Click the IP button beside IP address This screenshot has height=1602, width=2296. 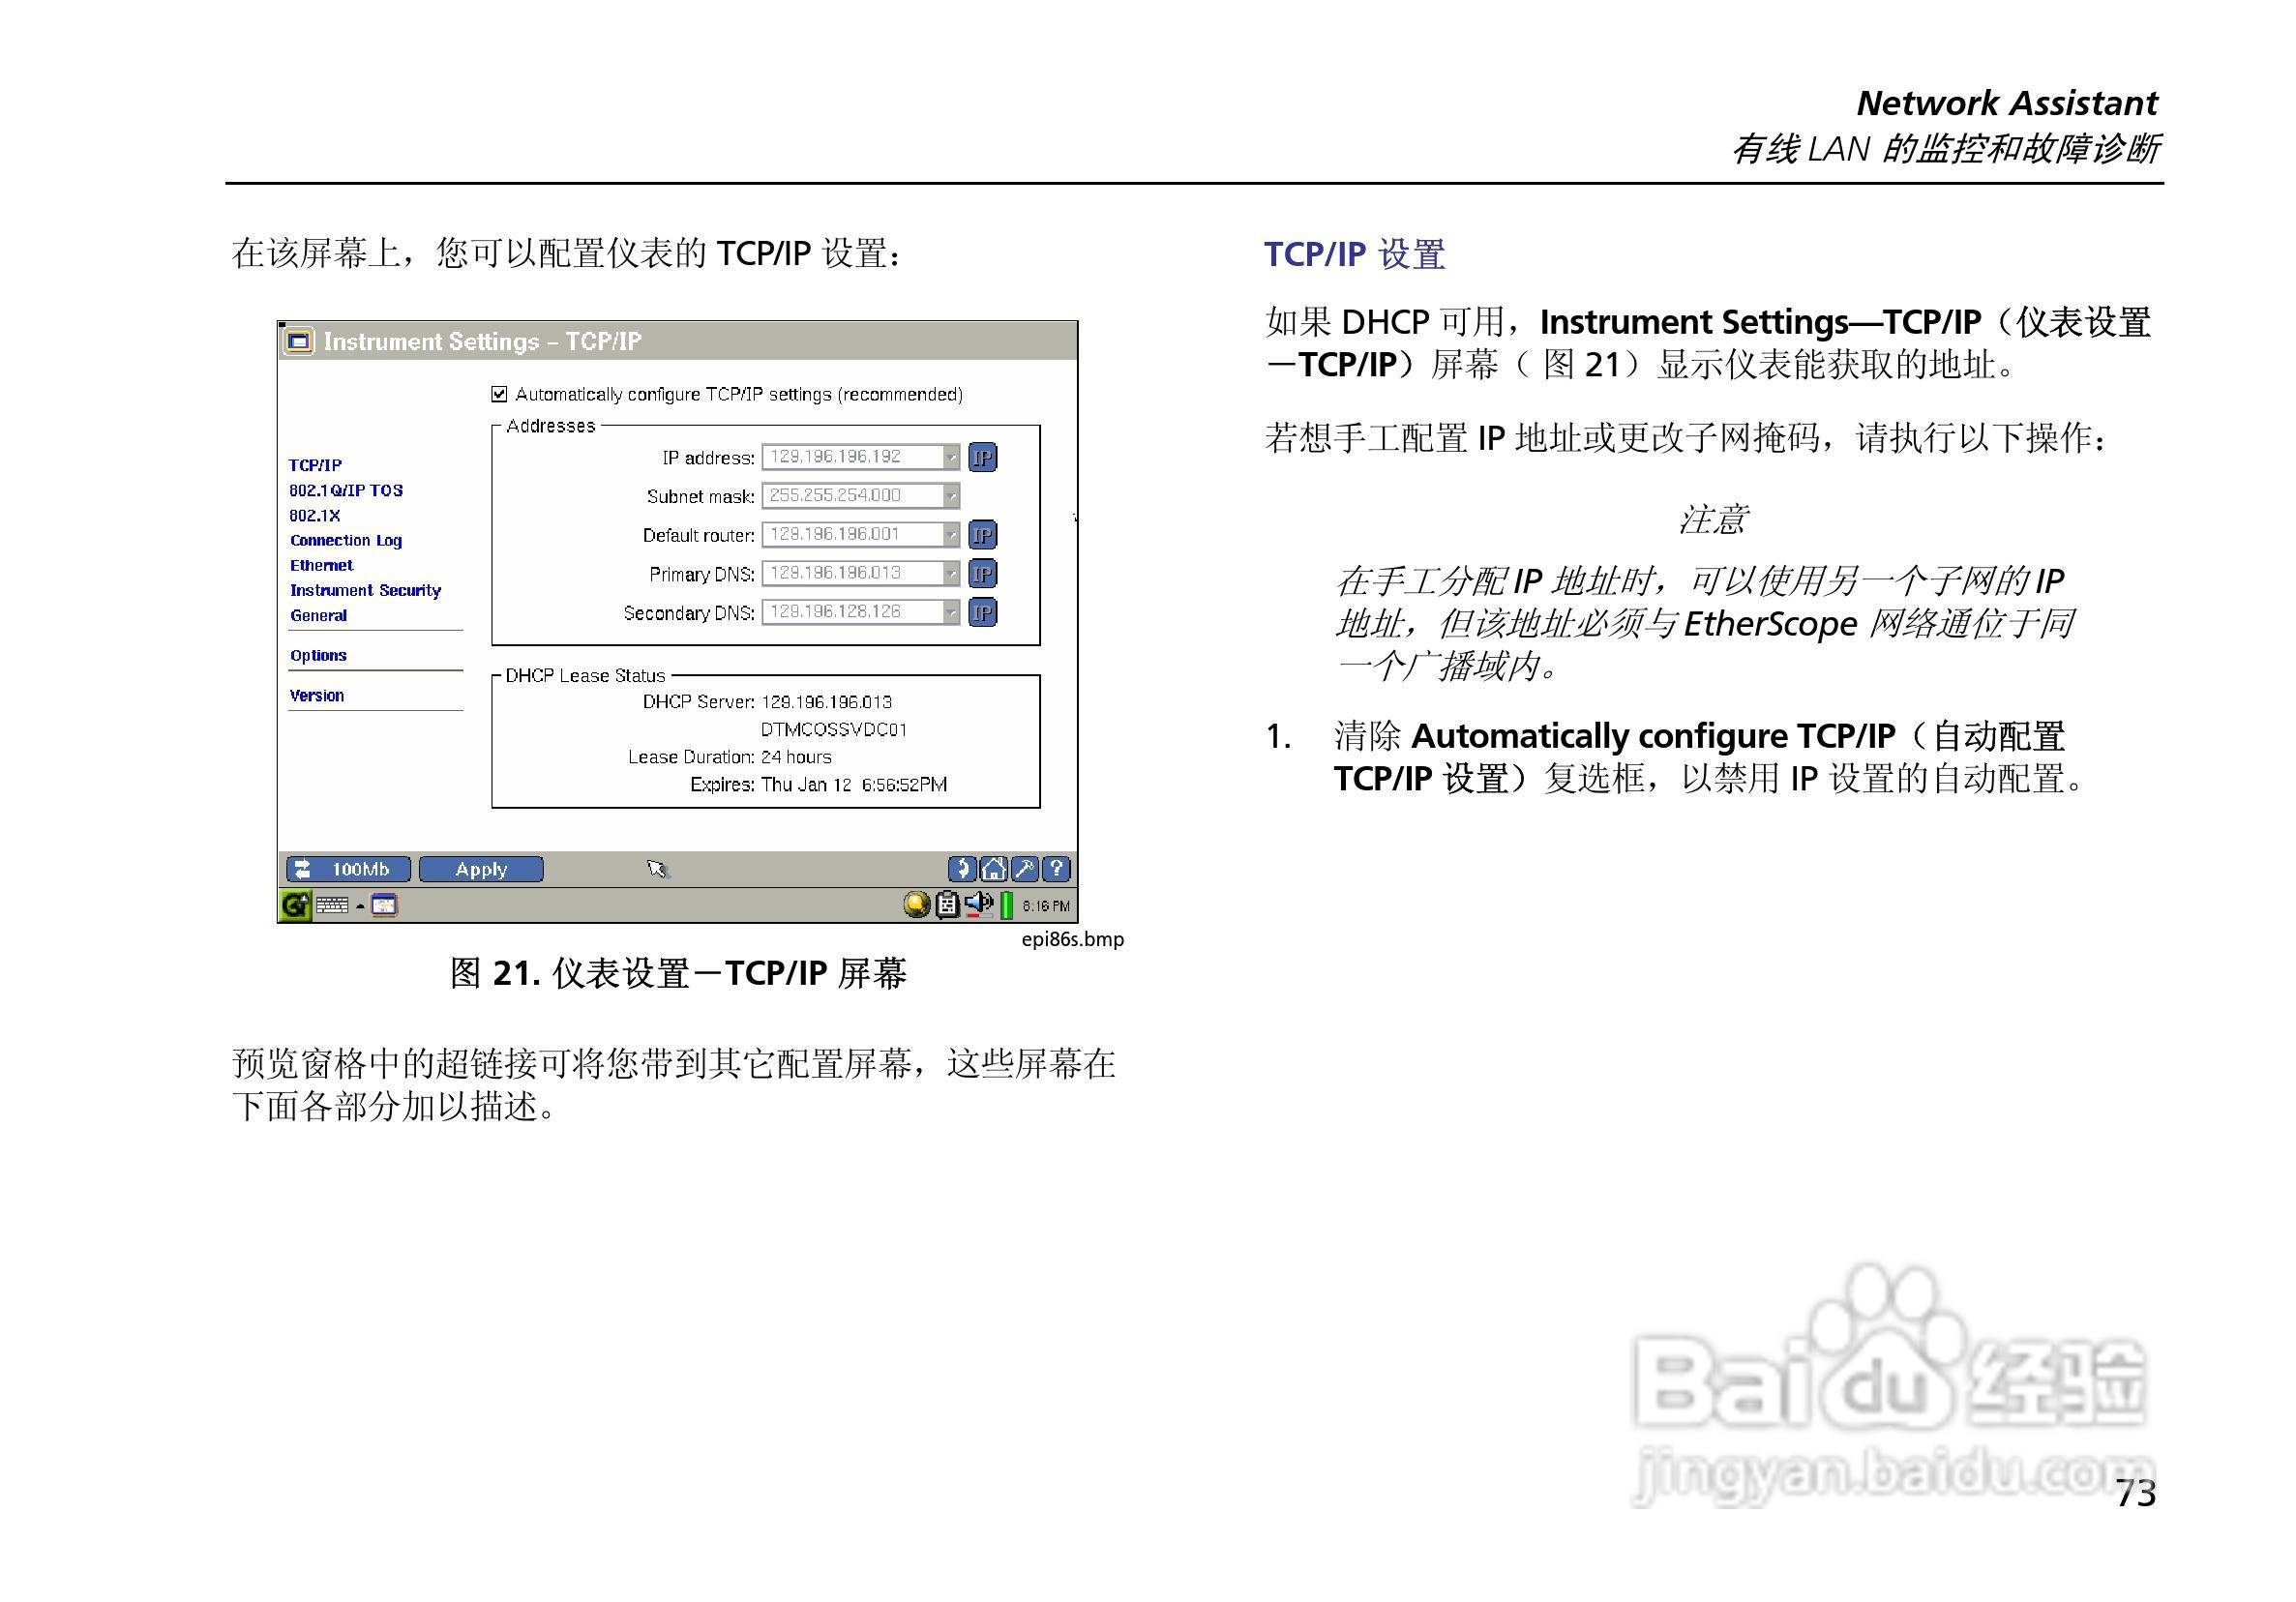[x=982, y=457]
